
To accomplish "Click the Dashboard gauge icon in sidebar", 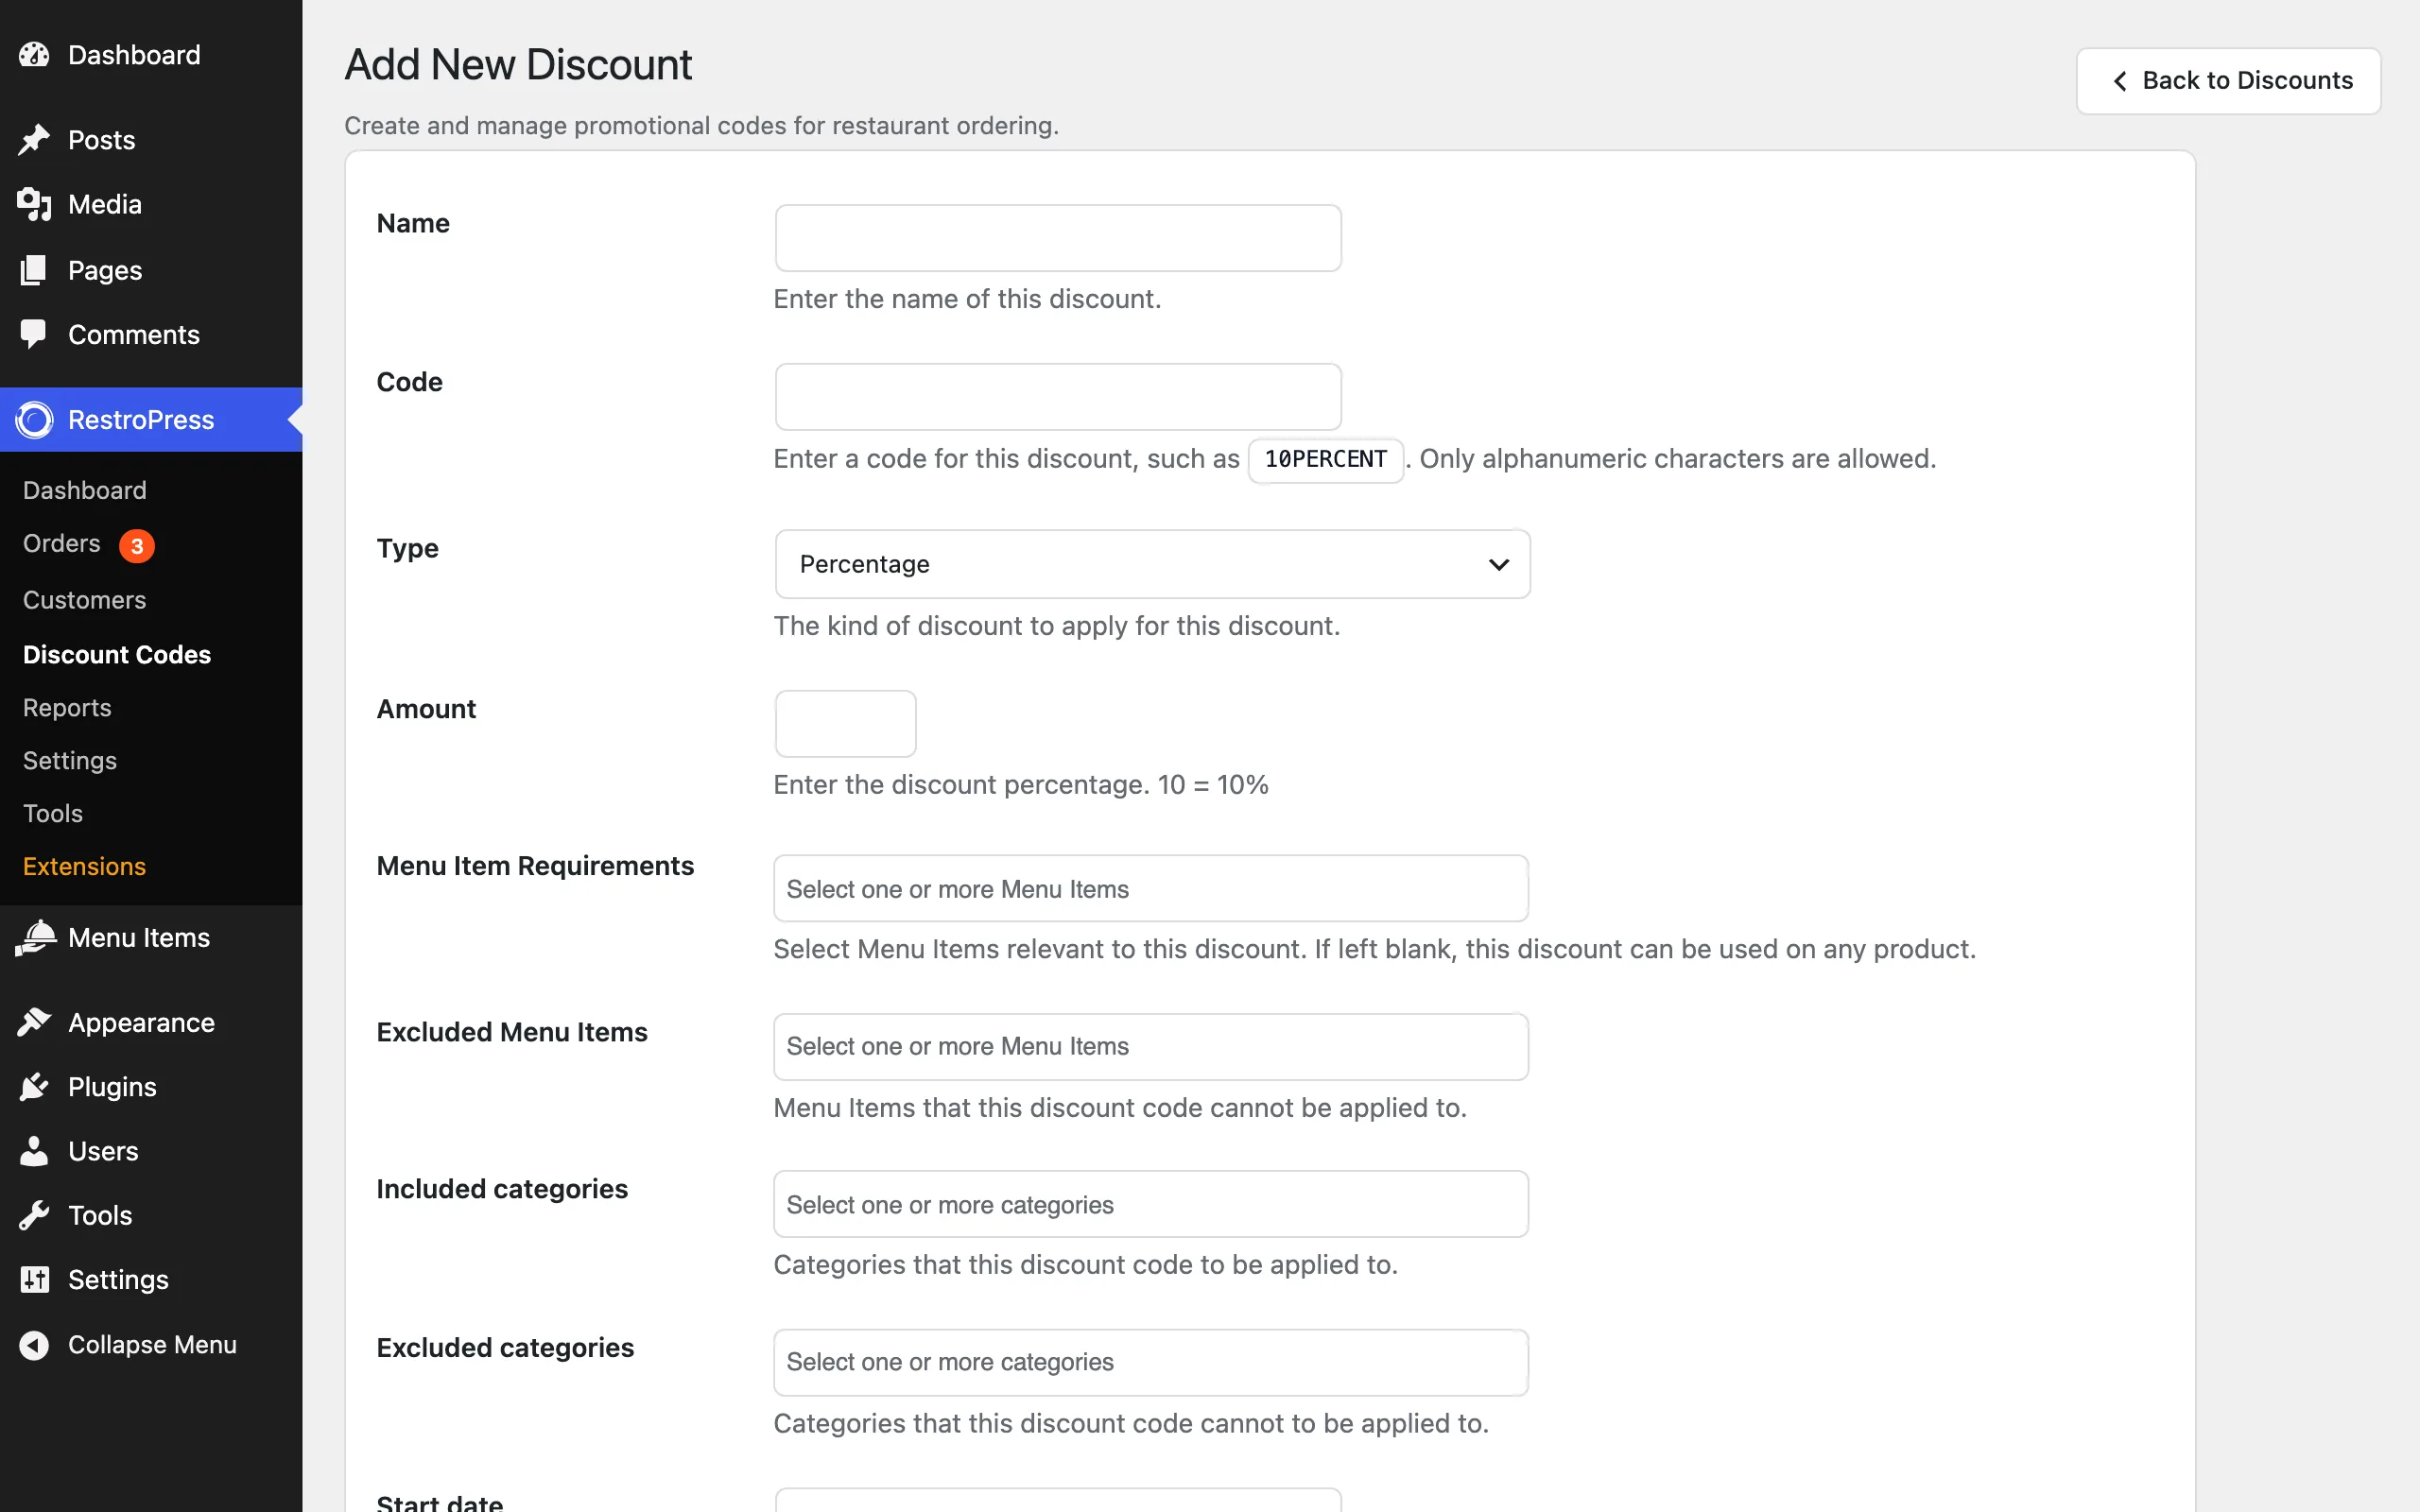I will coord(34,55).
